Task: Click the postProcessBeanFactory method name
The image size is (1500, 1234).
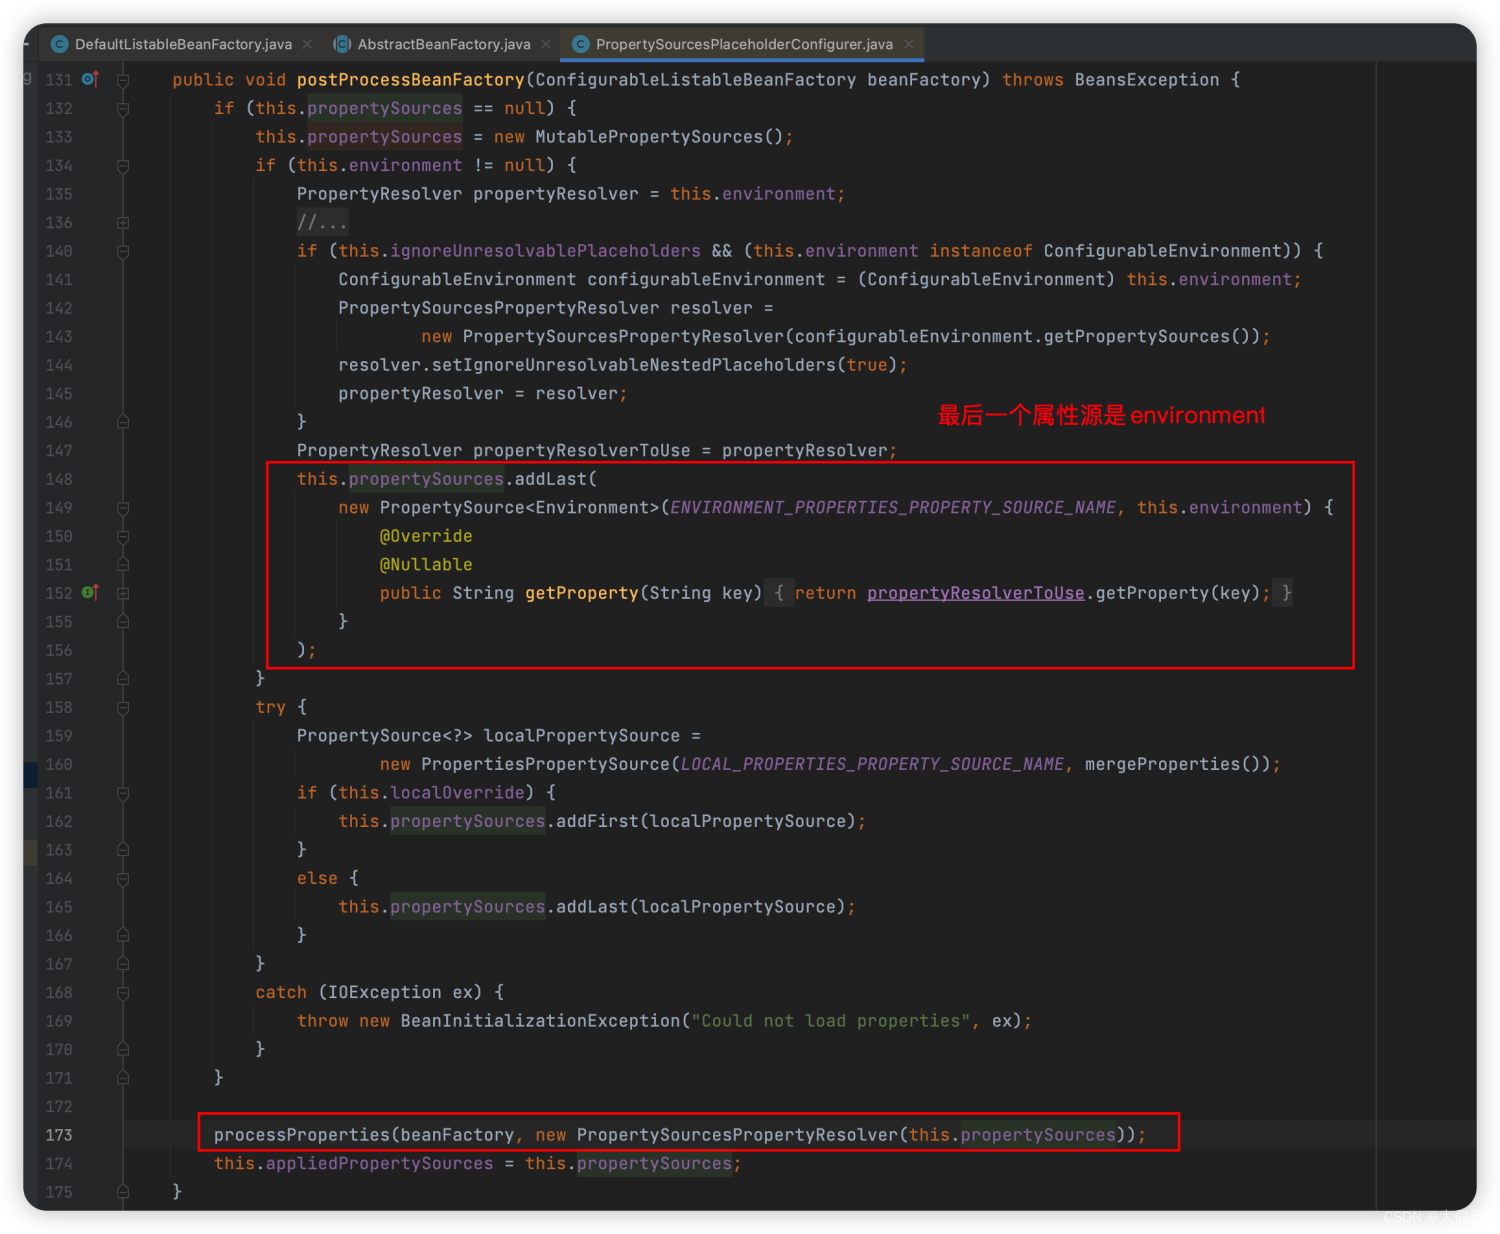Action: click(x=410, y=80)
